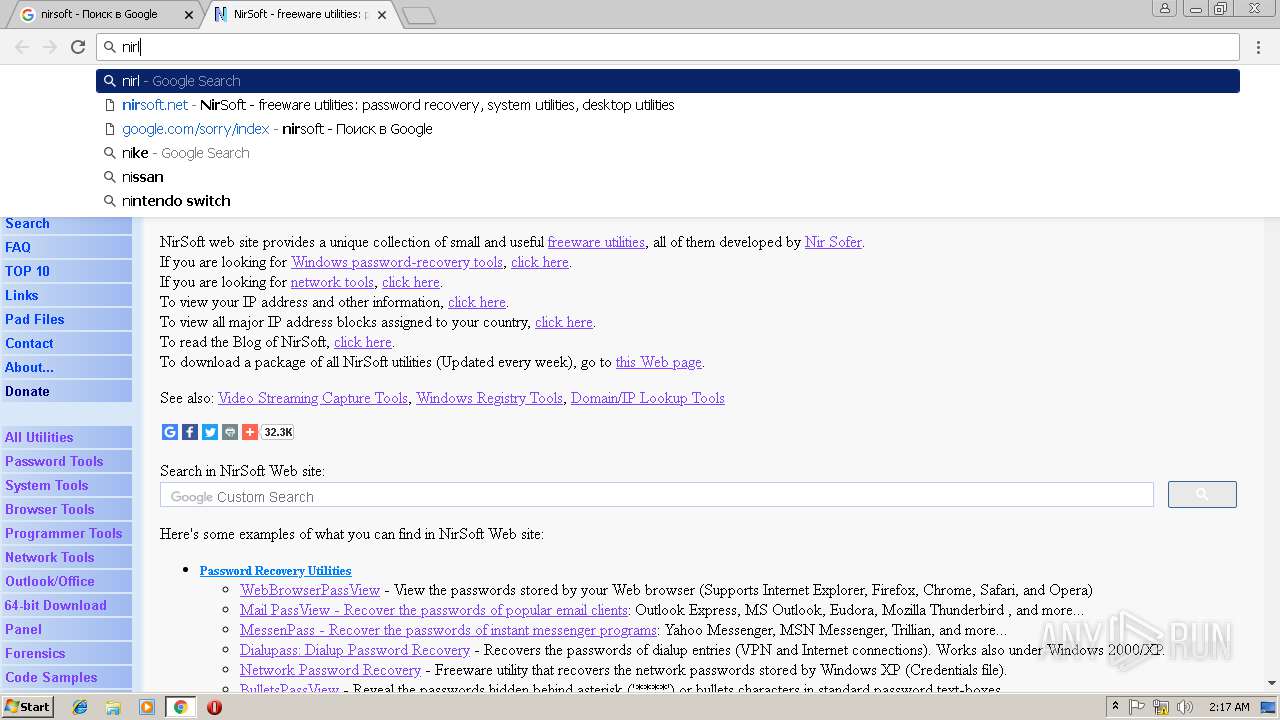The width and height of the screenshot is (1280, 720).
Task: Open 64-bit Download sidebar link
Action: (x=66, y=605)
